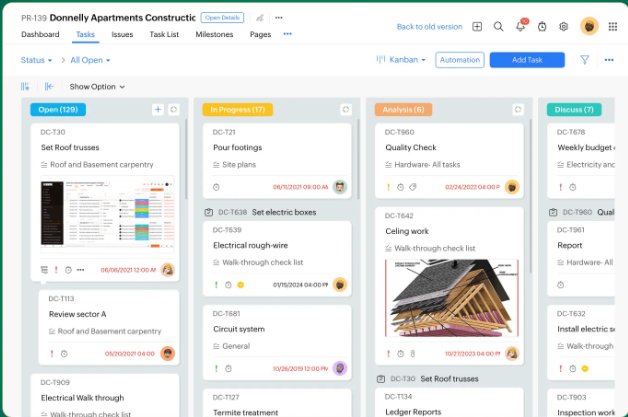The height and width of the screenshot is (417, 628).
Task: Click the Open (129) column label
Action: coord(58,109)
